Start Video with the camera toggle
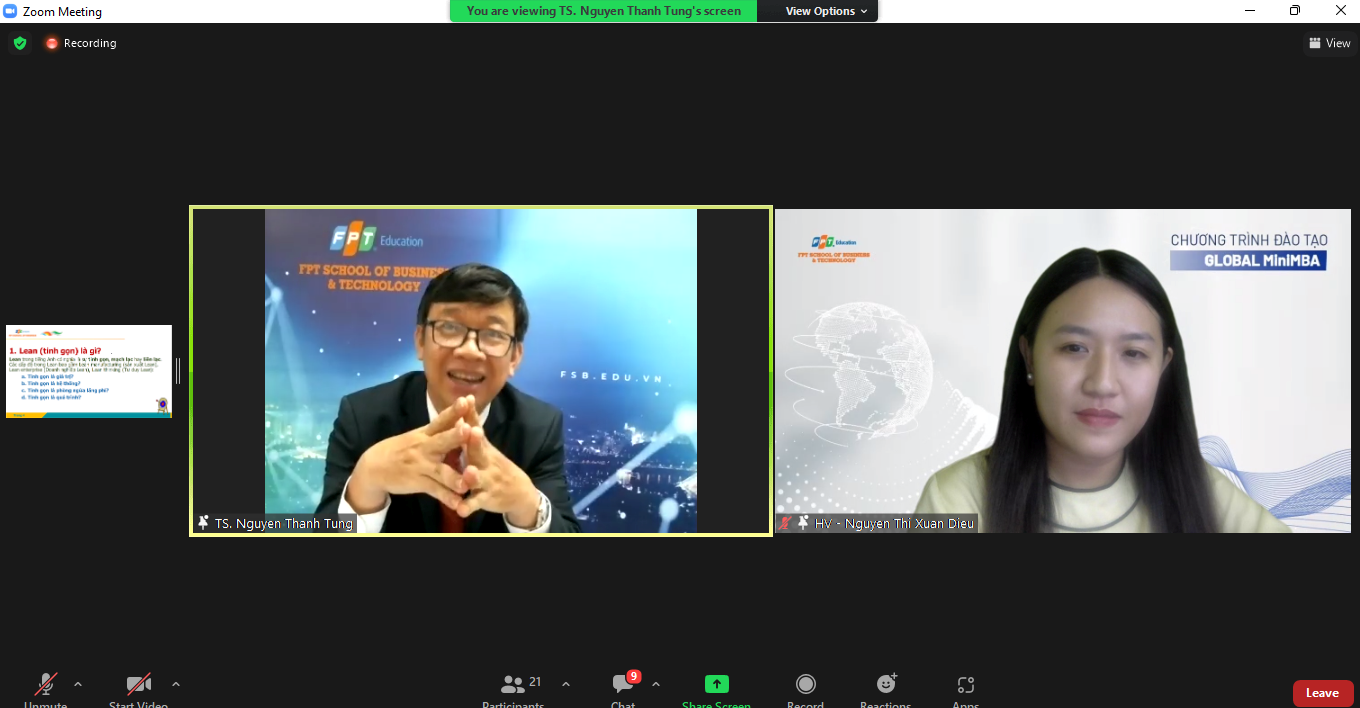 pyautogui.click(x=138, y=687)
